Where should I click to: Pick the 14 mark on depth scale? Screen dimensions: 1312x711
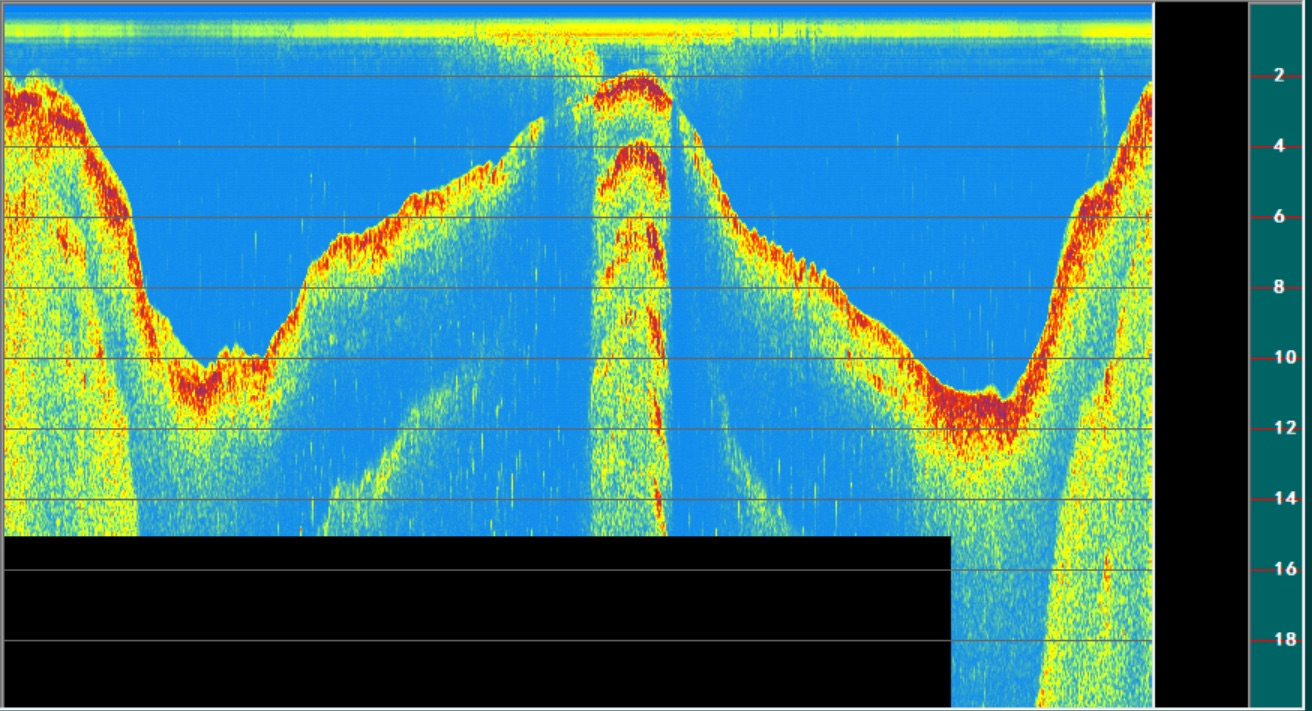coord(1284,499)
